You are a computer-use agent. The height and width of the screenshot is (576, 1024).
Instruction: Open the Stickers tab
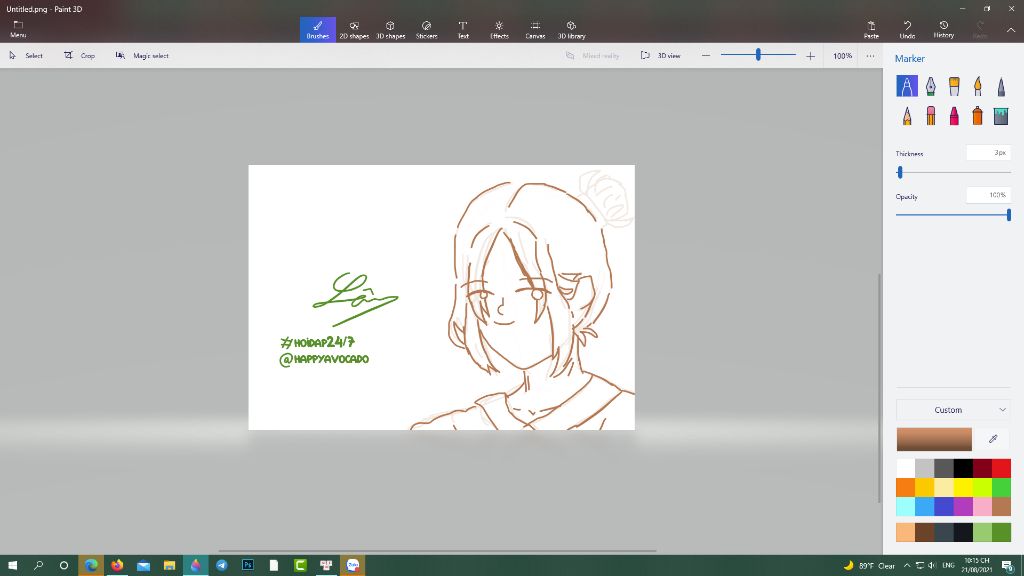426,30
